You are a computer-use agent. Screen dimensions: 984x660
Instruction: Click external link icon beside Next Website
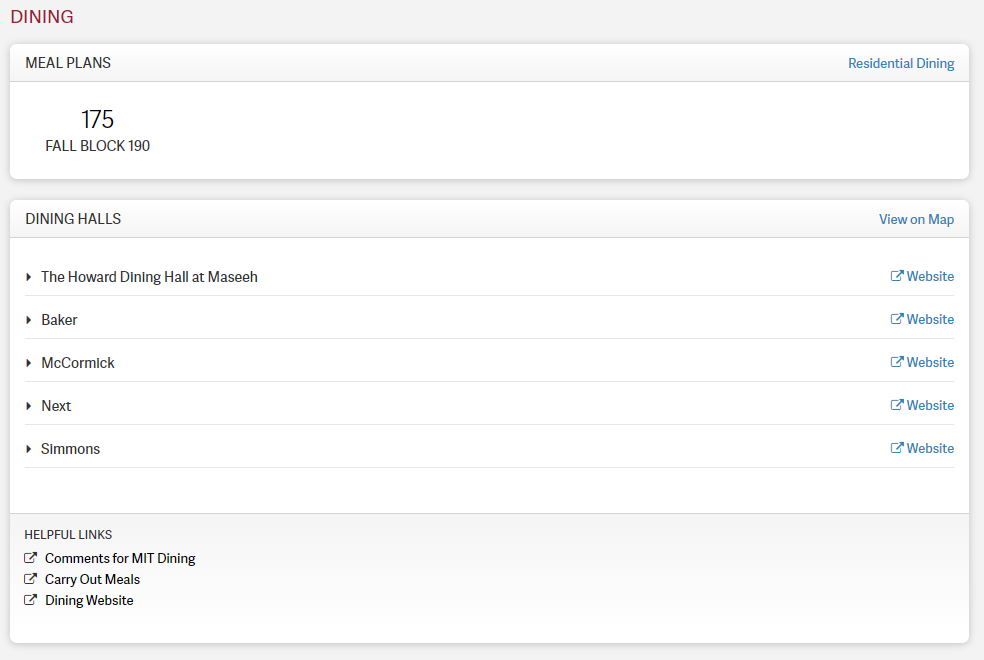897,405
